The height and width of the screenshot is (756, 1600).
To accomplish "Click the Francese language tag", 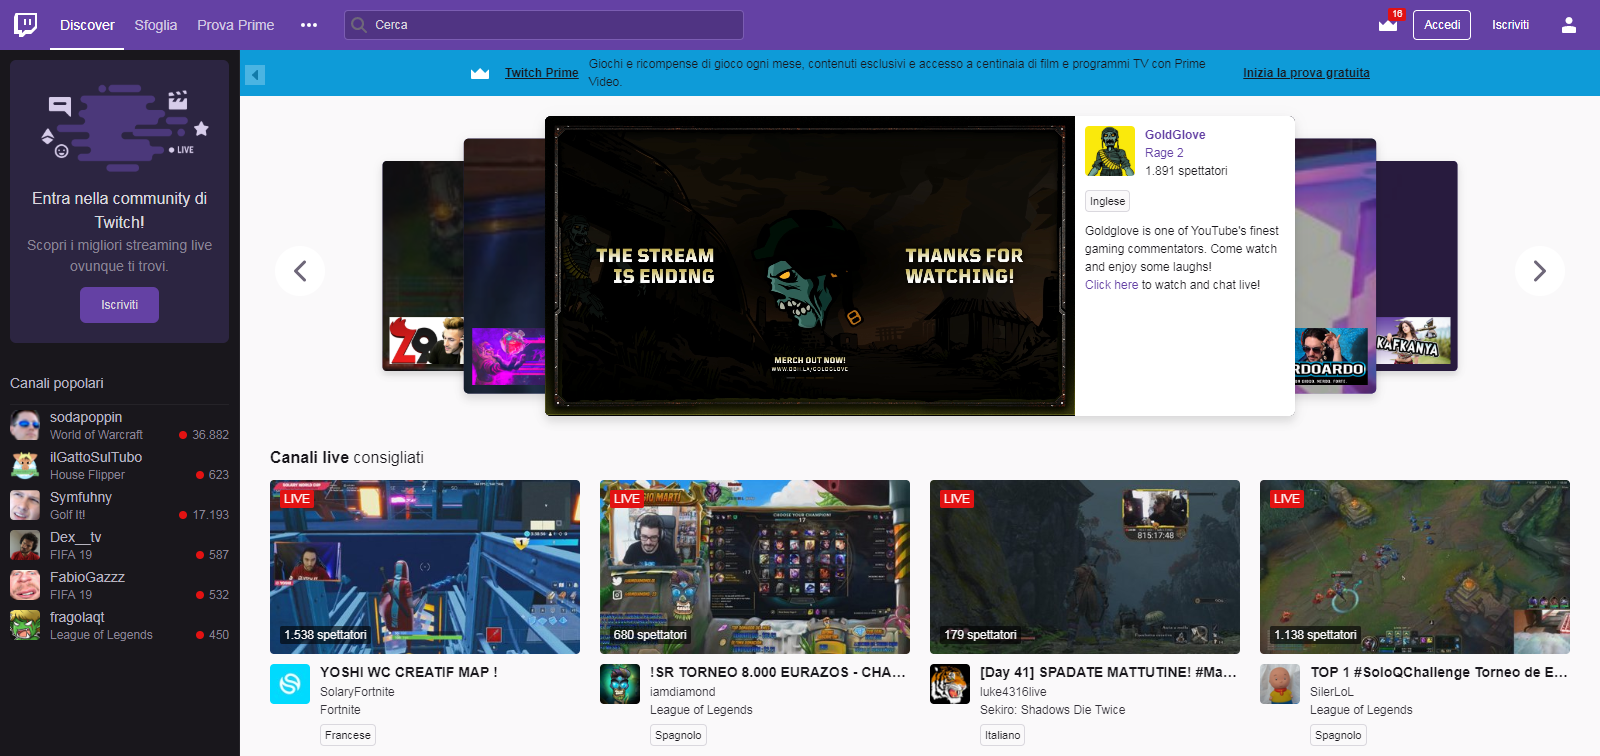I will (x=348, y=735).
